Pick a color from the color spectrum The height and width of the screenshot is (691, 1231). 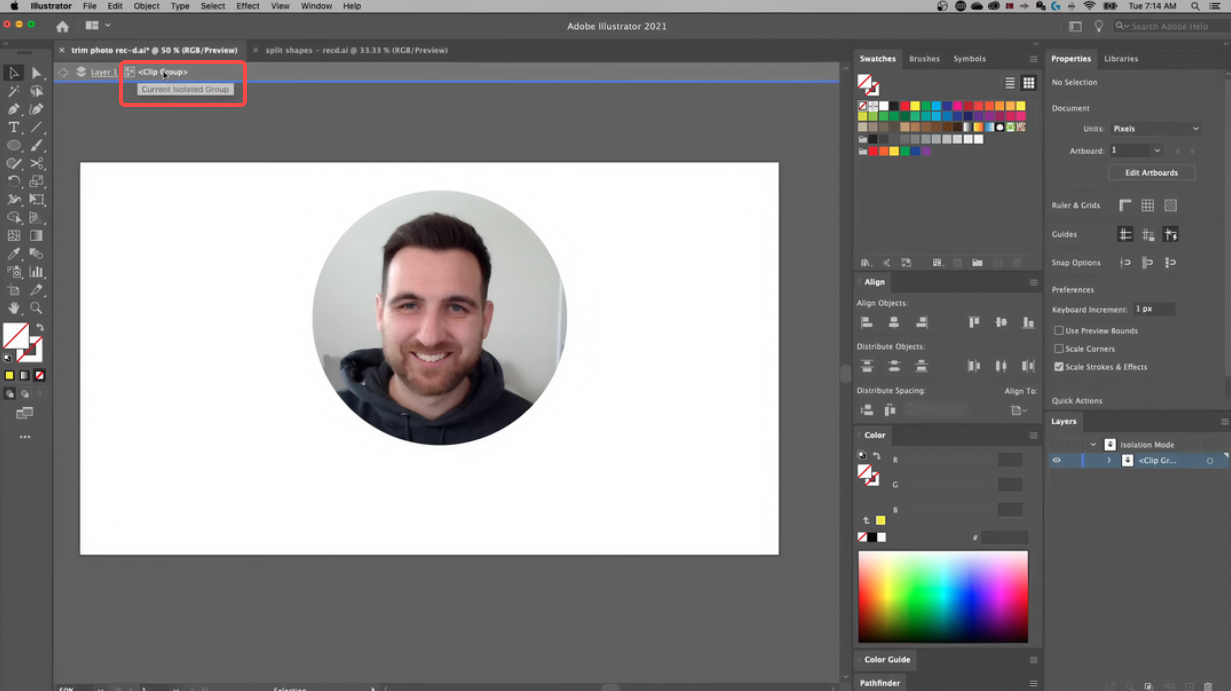pyautogui.click(x=943, y=595)
